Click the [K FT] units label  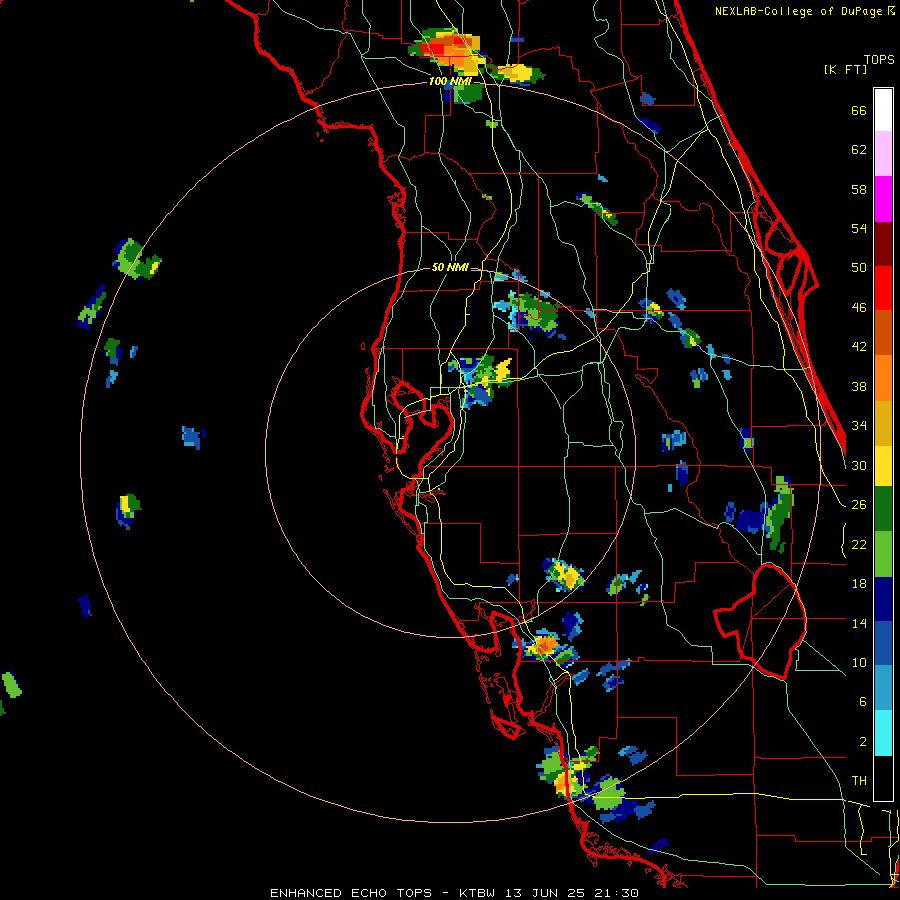(x=845, y=70)
